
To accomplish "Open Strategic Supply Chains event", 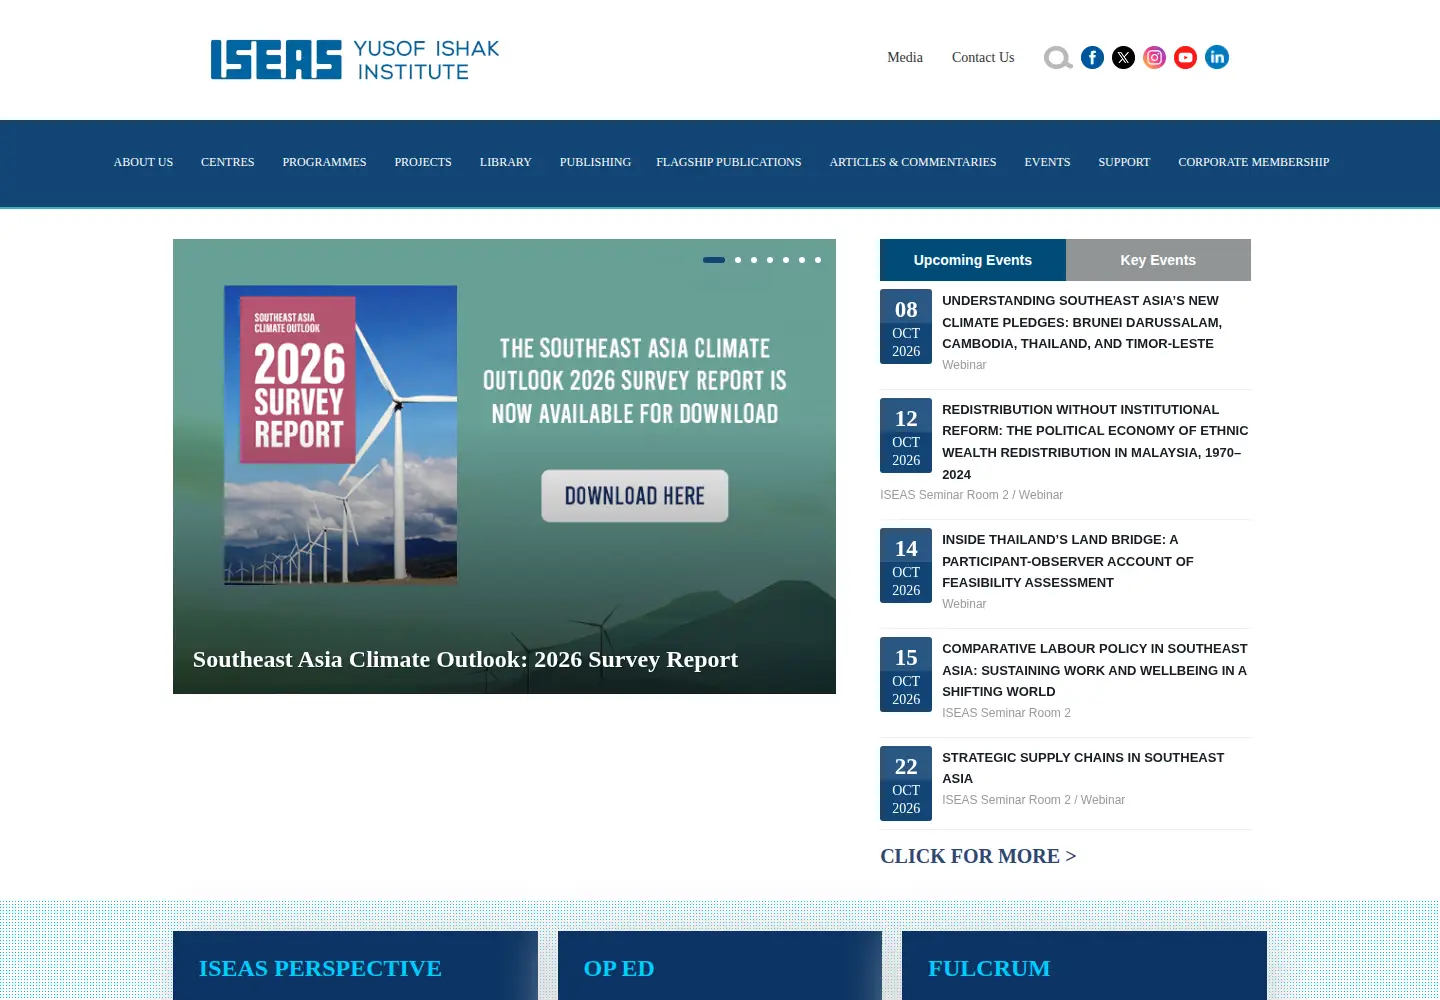I will point(1083,768).
